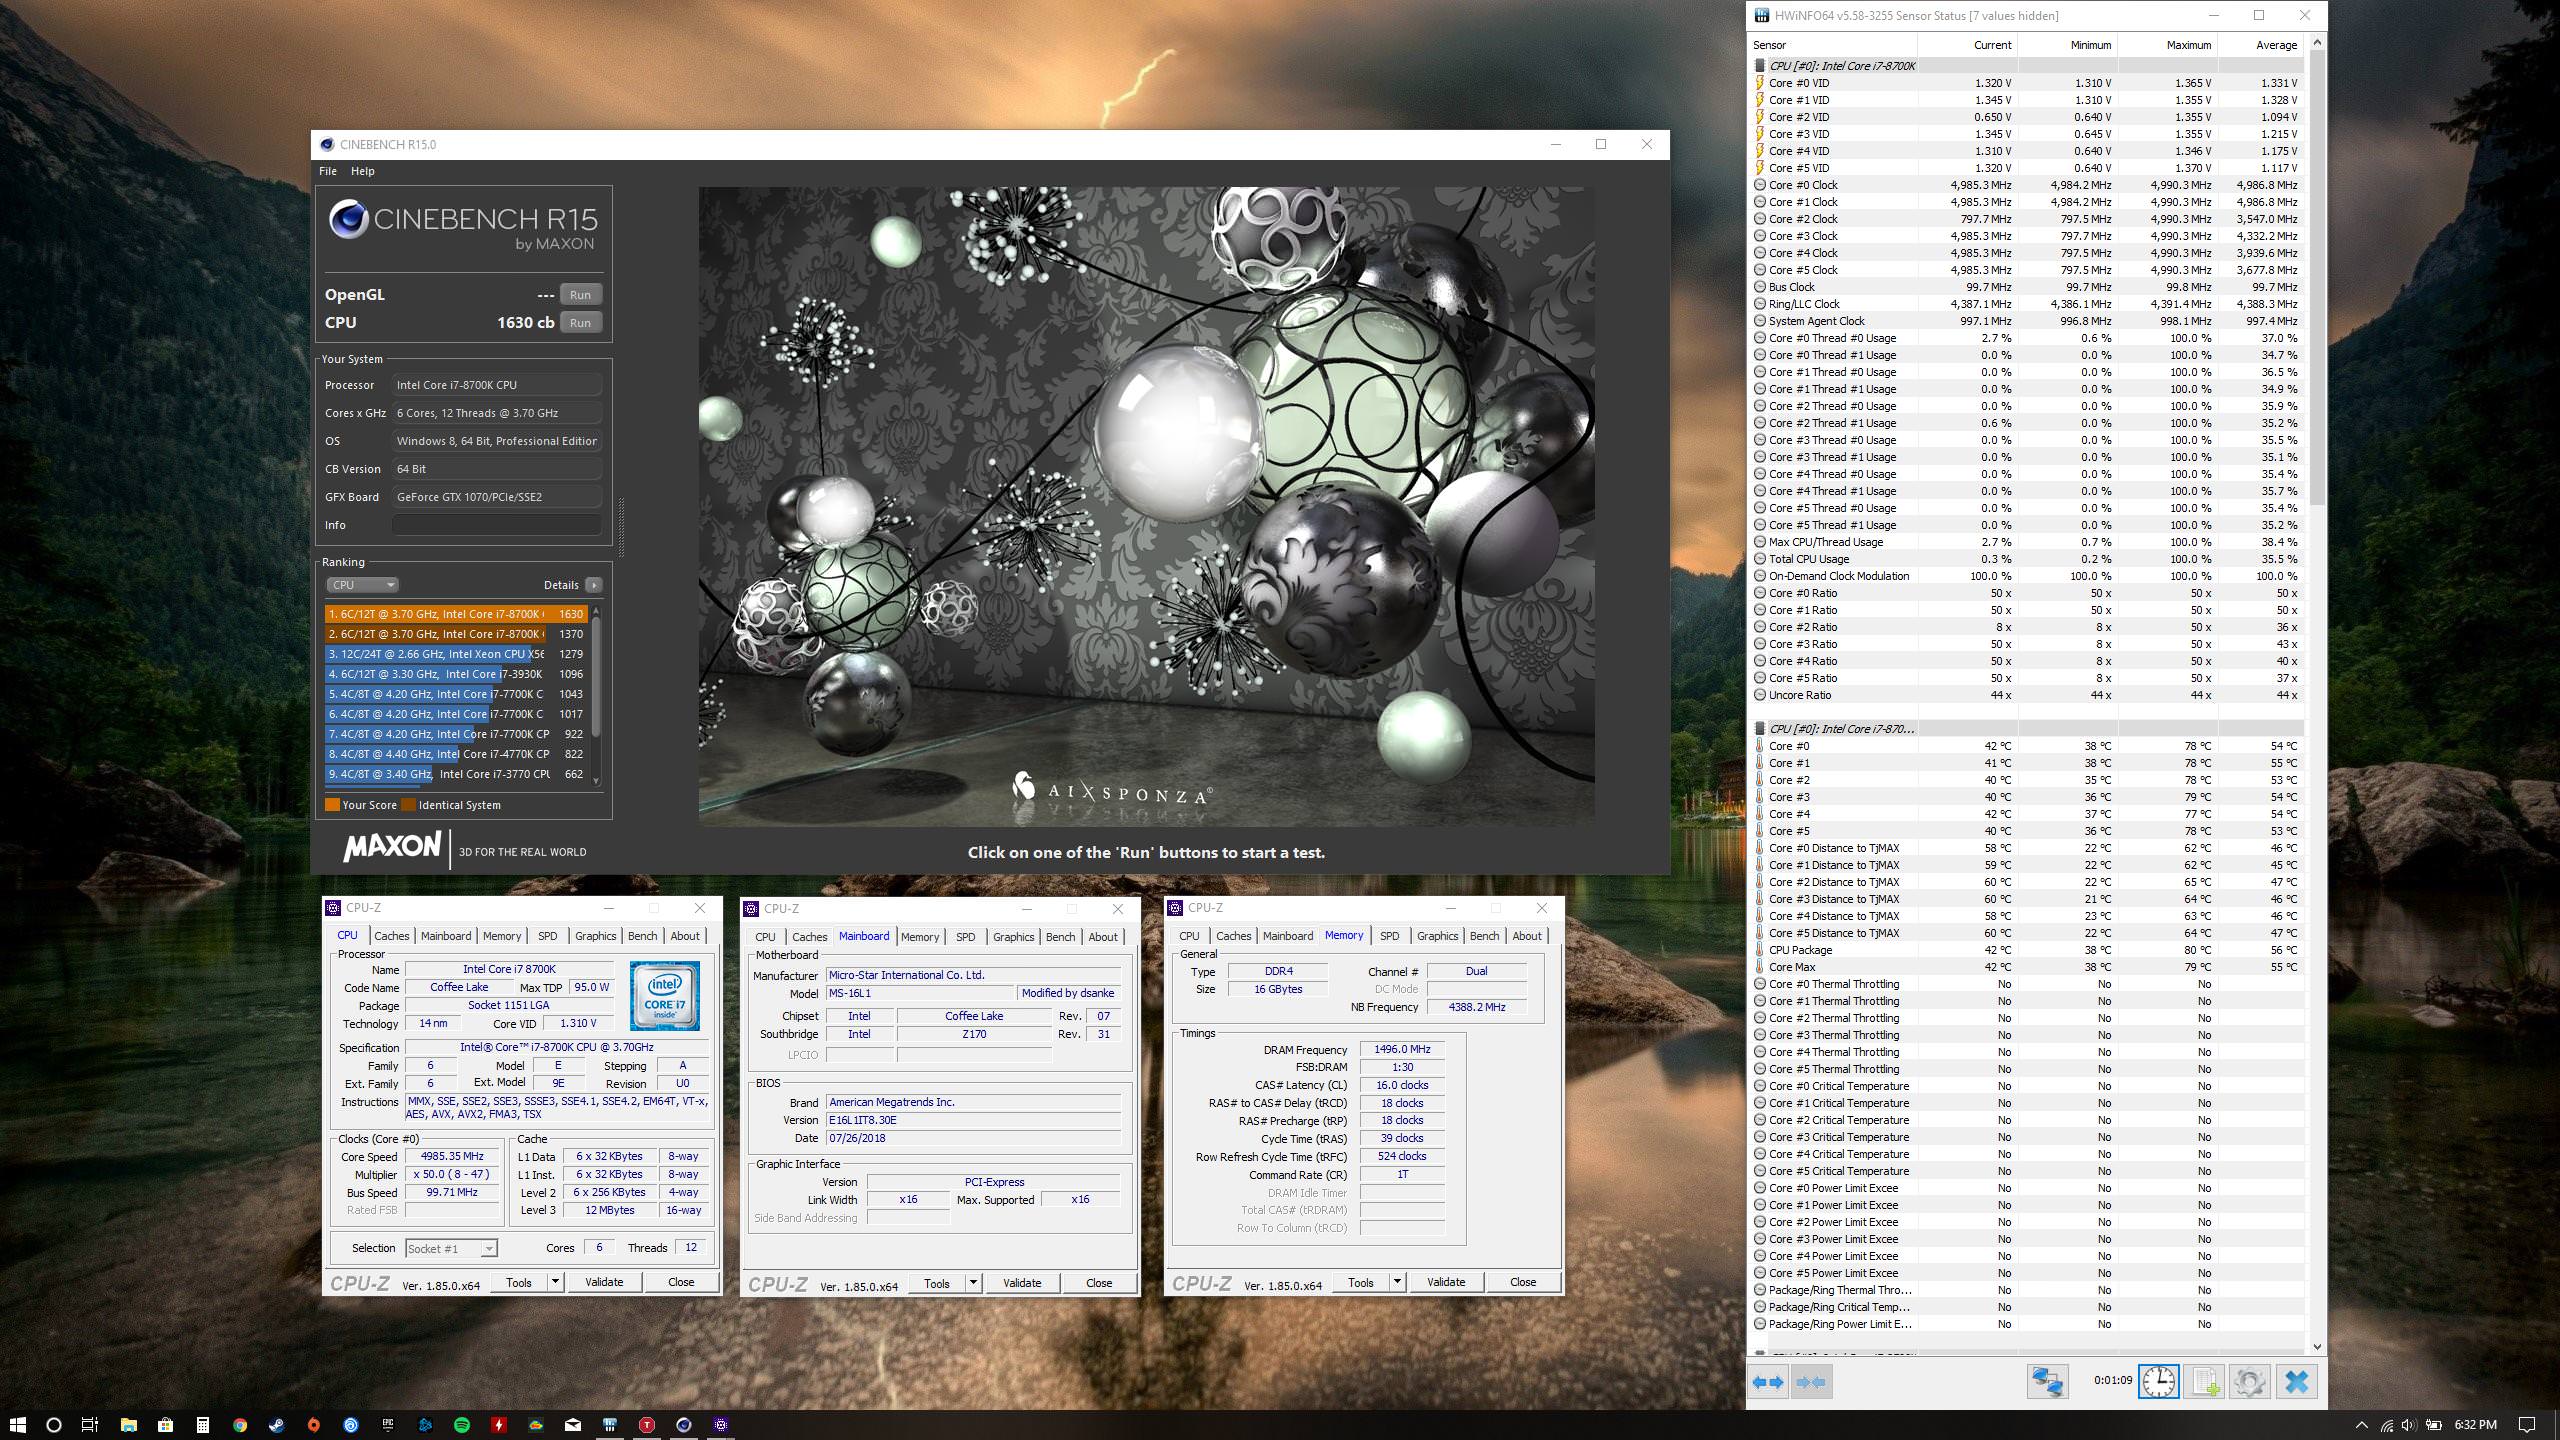
Task: Click the HWiNFO Maximum column header
Action: [2167, 45]
